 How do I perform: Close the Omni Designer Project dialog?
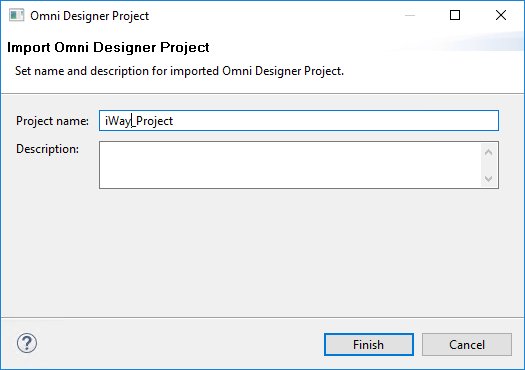point(501,15)
